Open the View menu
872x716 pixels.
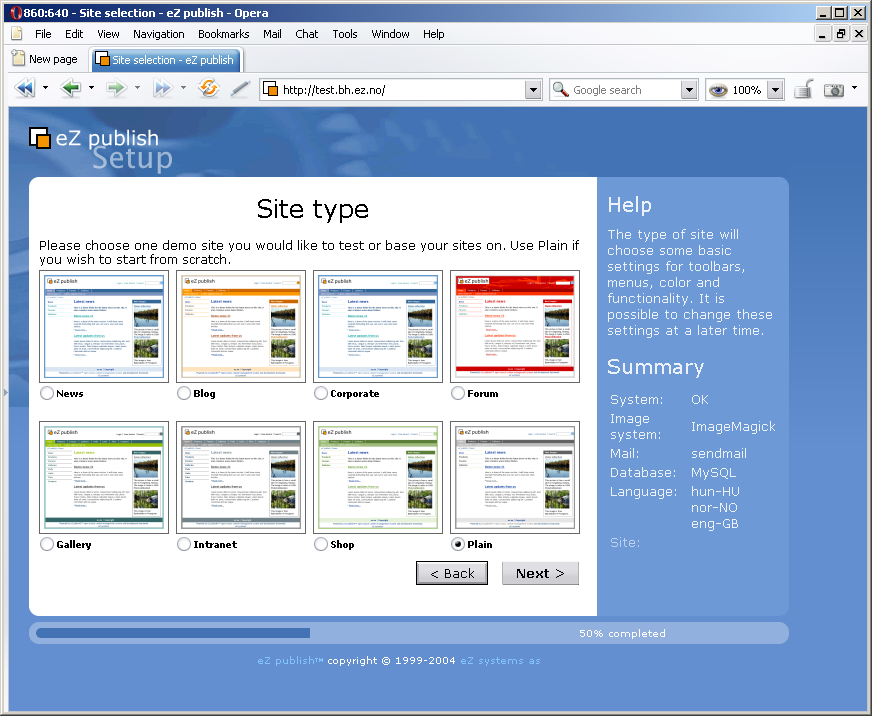(x=108, y=34)
